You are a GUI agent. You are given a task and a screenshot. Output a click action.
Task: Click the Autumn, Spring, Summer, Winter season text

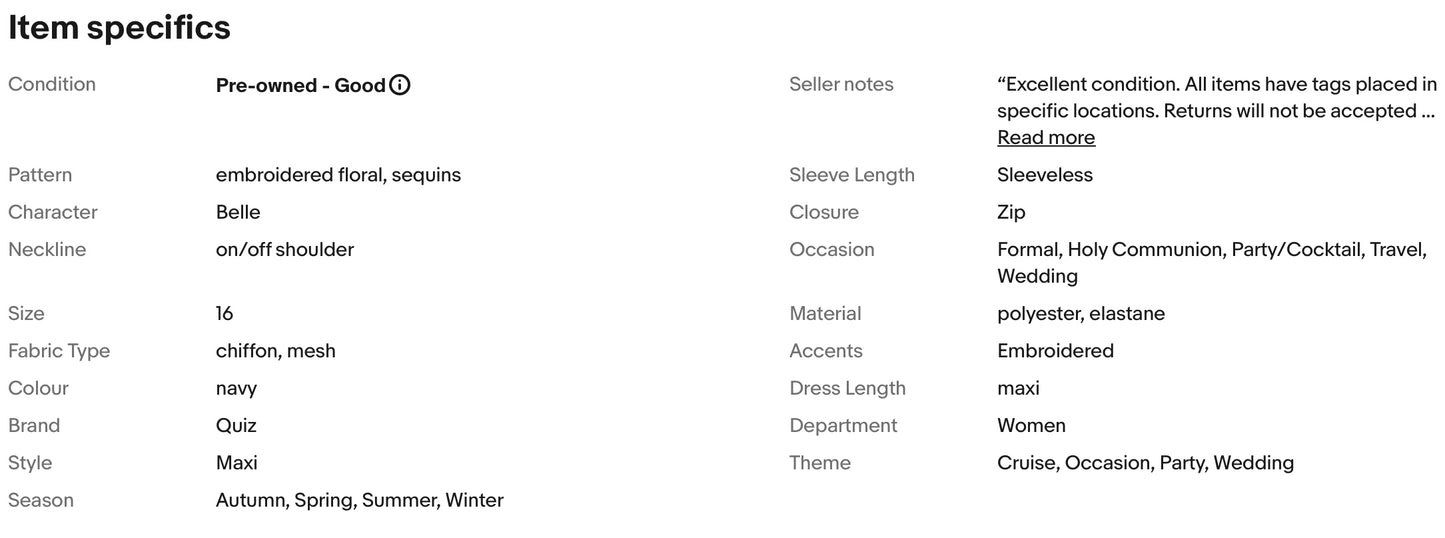pyautogui.click(x=360, y=500)
